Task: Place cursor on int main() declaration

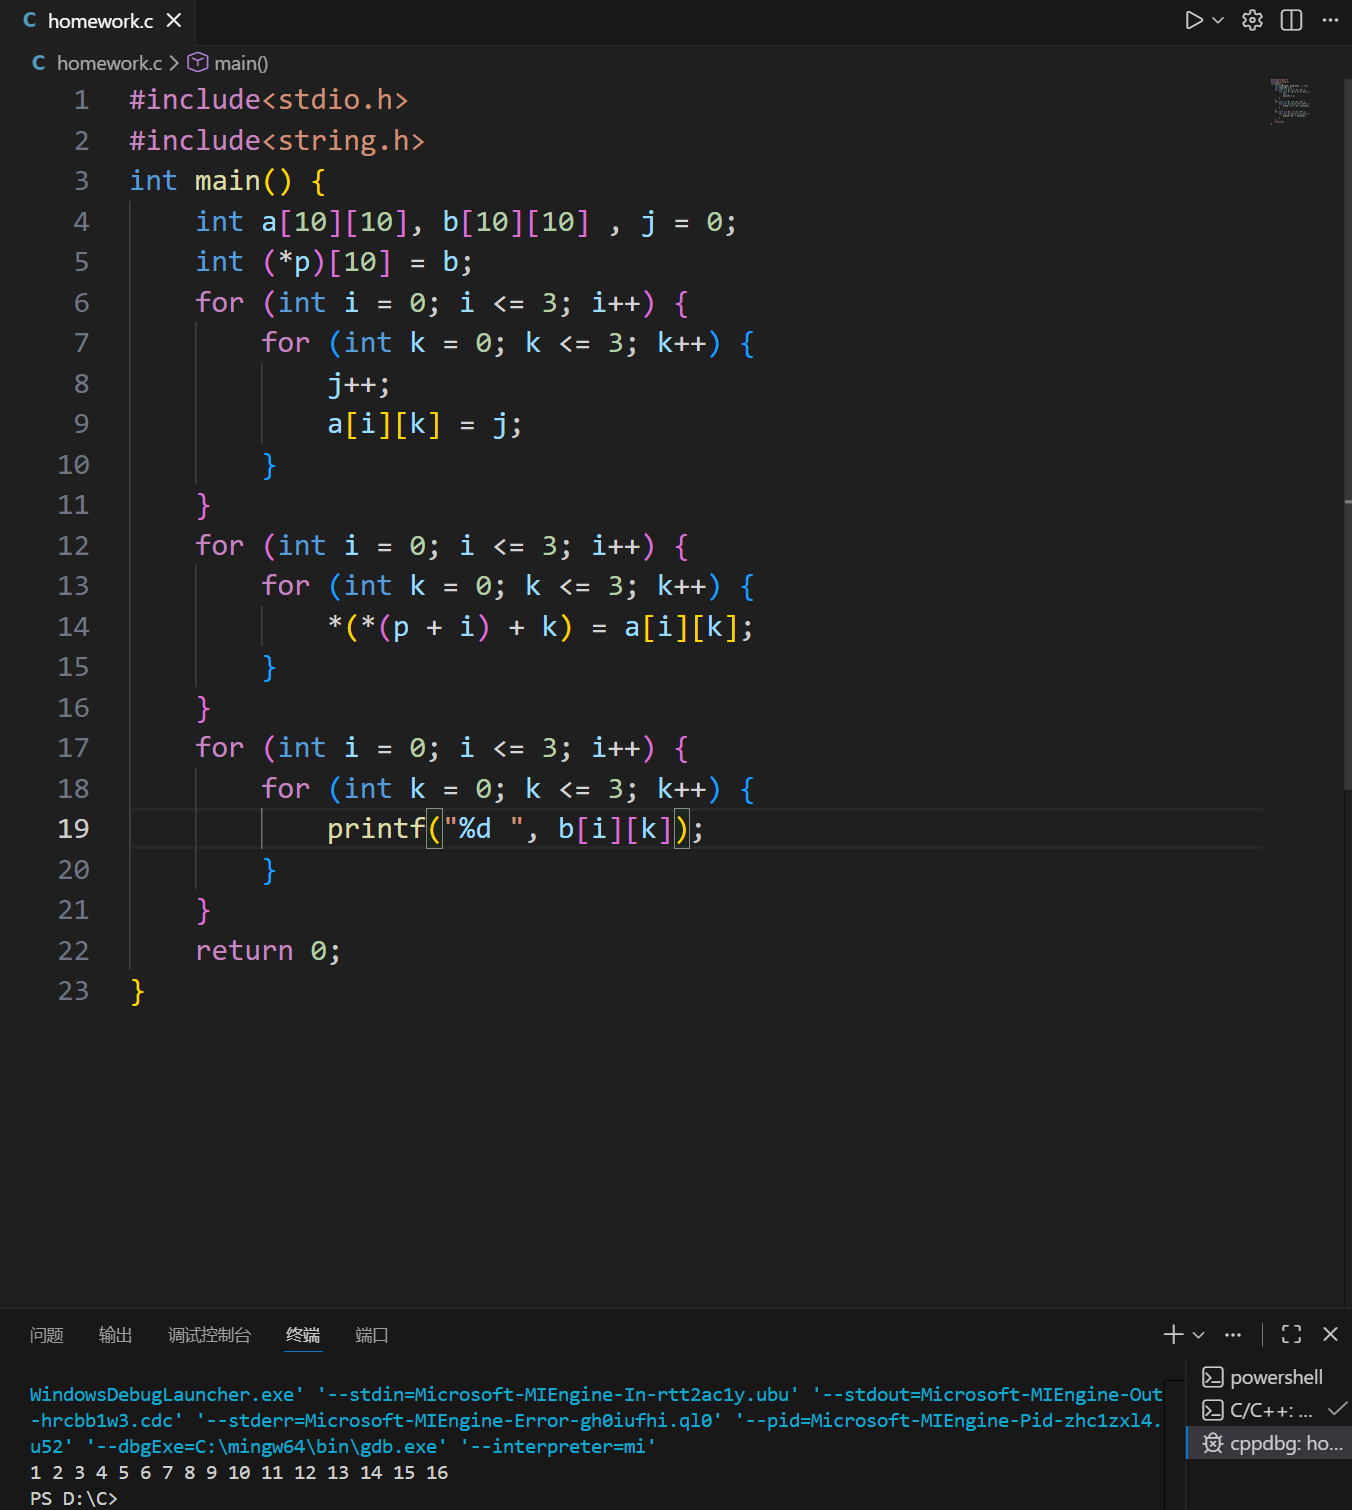Action: coord(228,181)
